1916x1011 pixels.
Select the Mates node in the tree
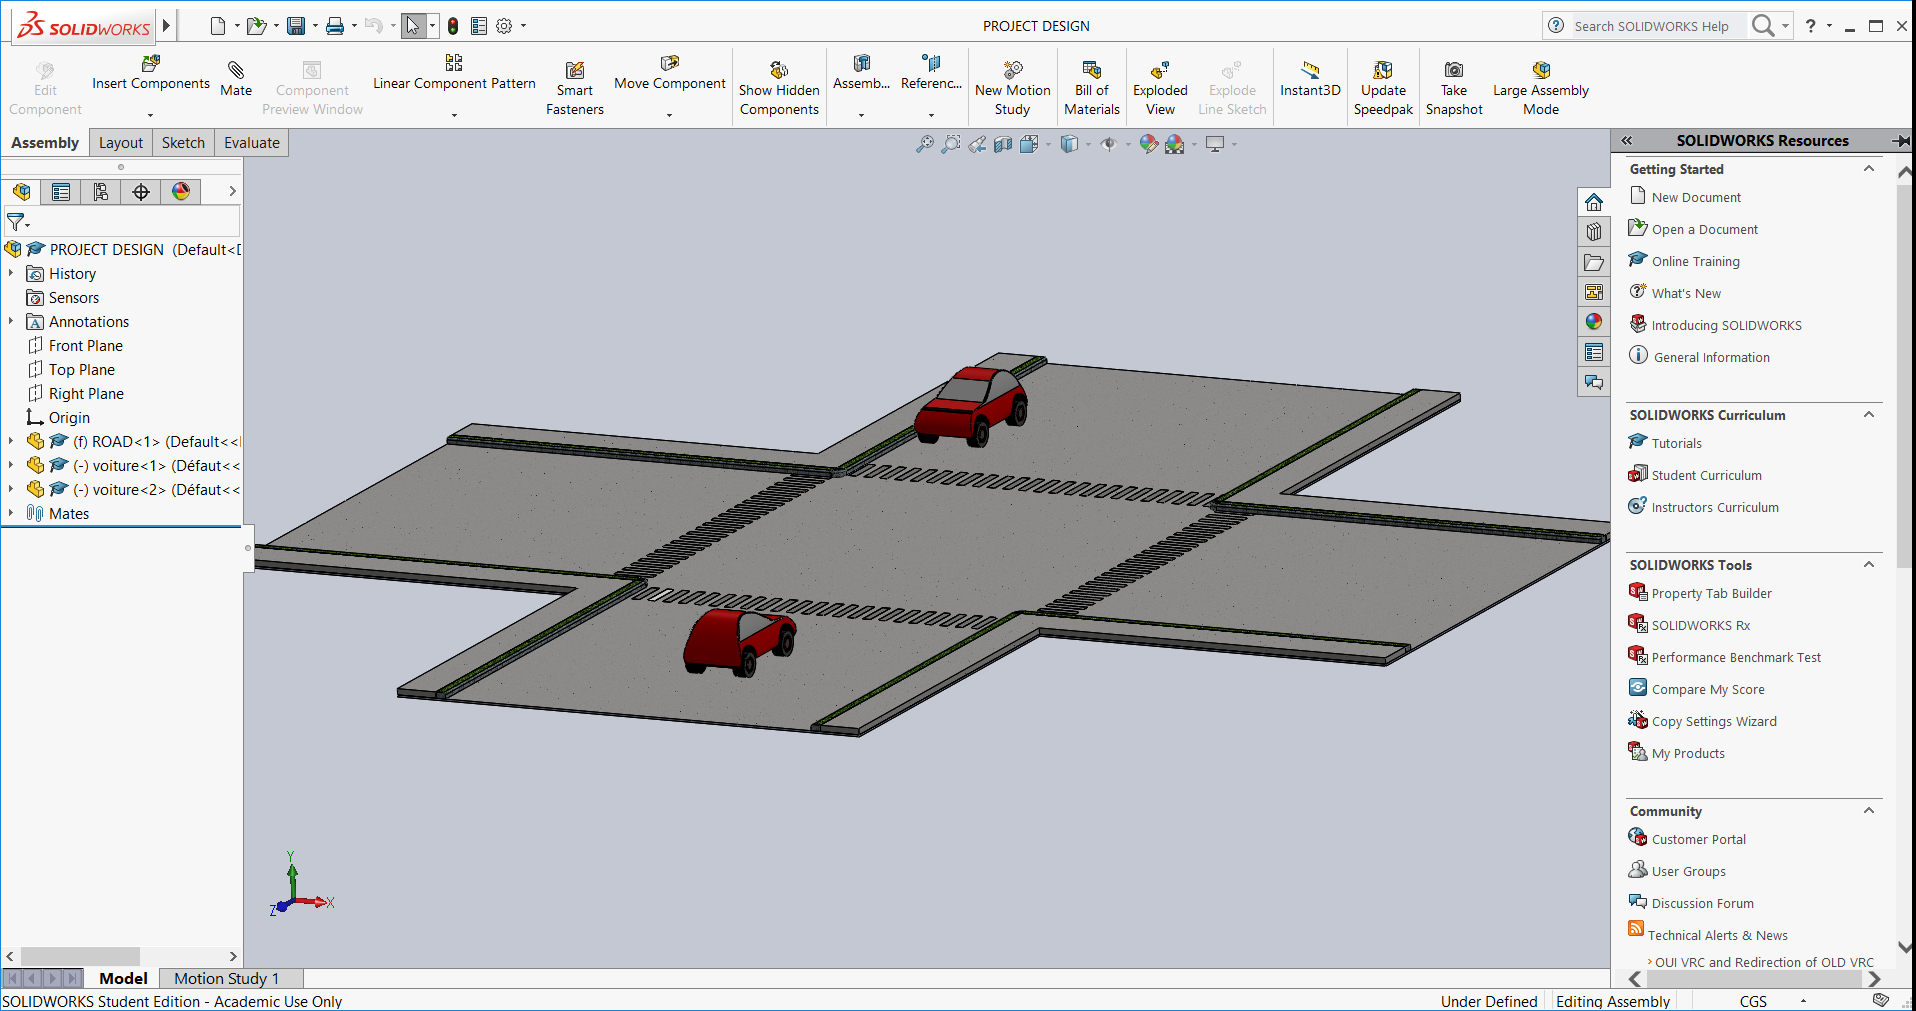pyautogui.click(x=68, y=513)
